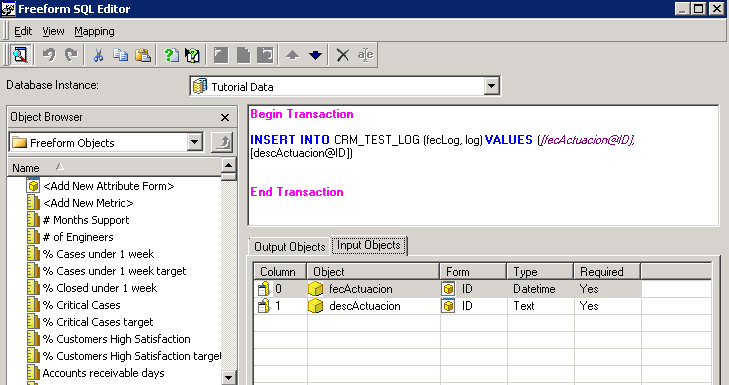Image resolution: width=729 pixels, height=385 pixels.
Task: Click the green question mark document icon
Action: [x=172, y=55]
